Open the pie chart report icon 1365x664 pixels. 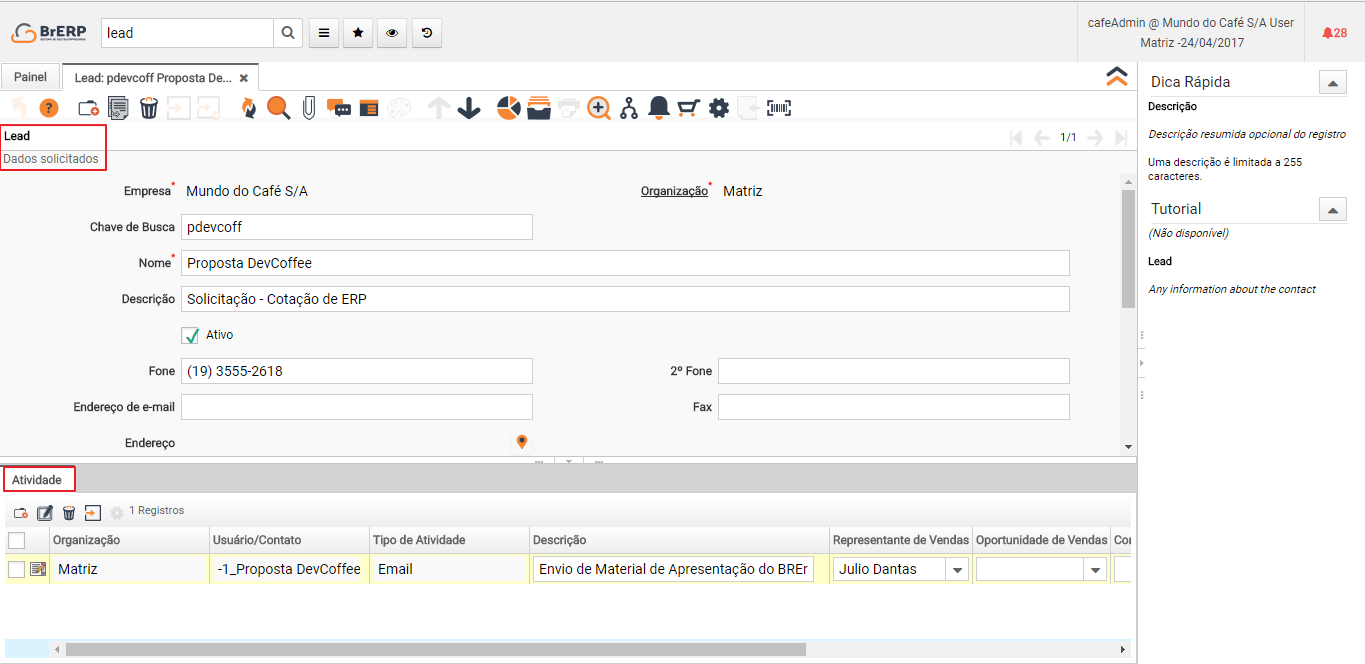pyautogui.click(x=509, y=108)
